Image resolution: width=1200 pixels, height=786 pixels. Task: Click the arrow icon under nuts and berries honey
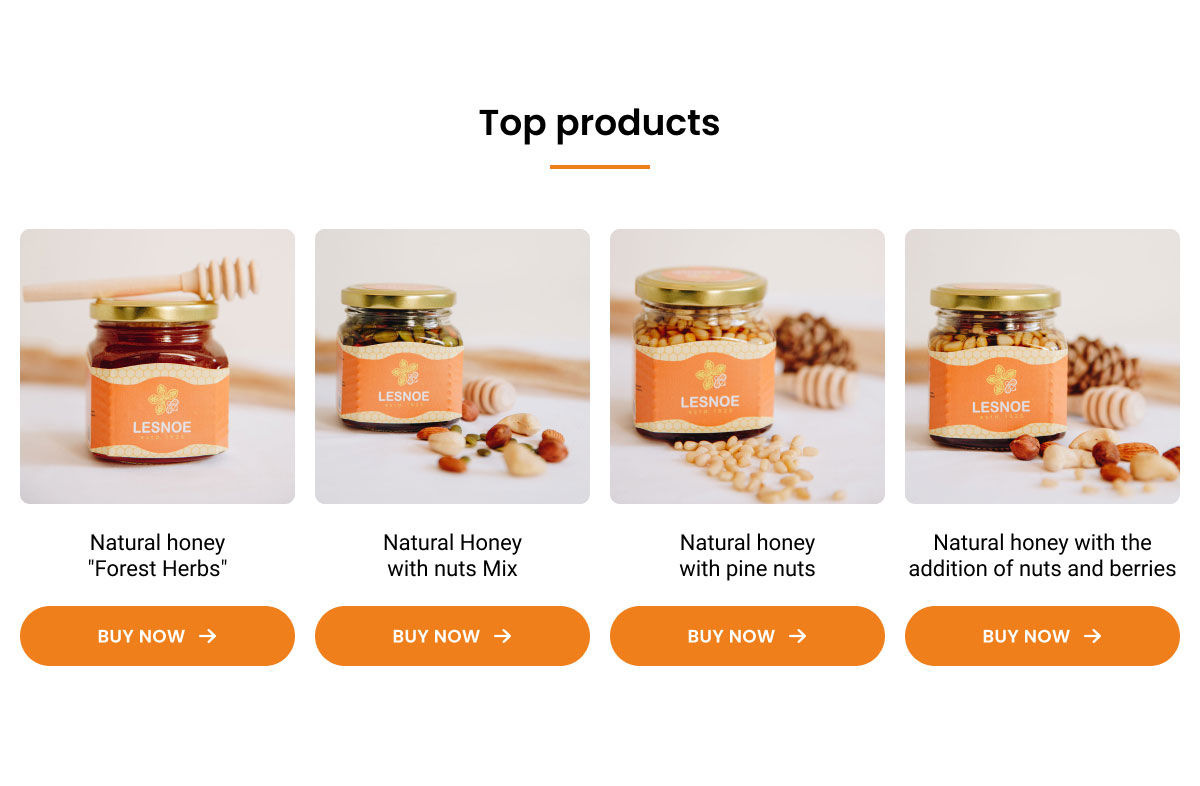[1092, 636]
